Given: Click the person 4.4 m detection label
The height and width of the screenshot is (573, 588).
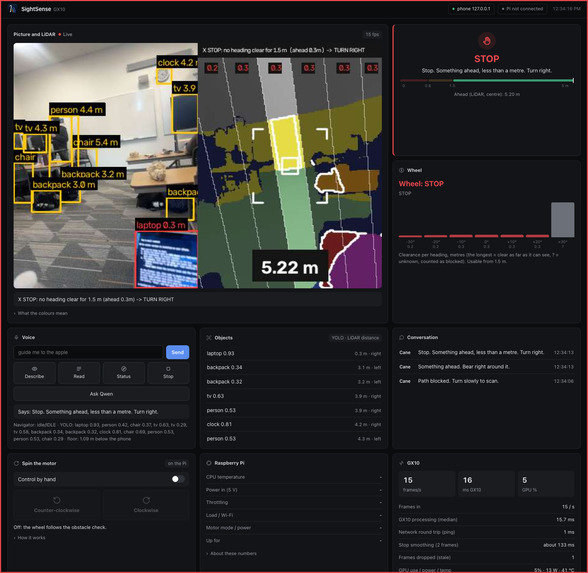Looking at the screenshot, I should [x=77, y=110].
